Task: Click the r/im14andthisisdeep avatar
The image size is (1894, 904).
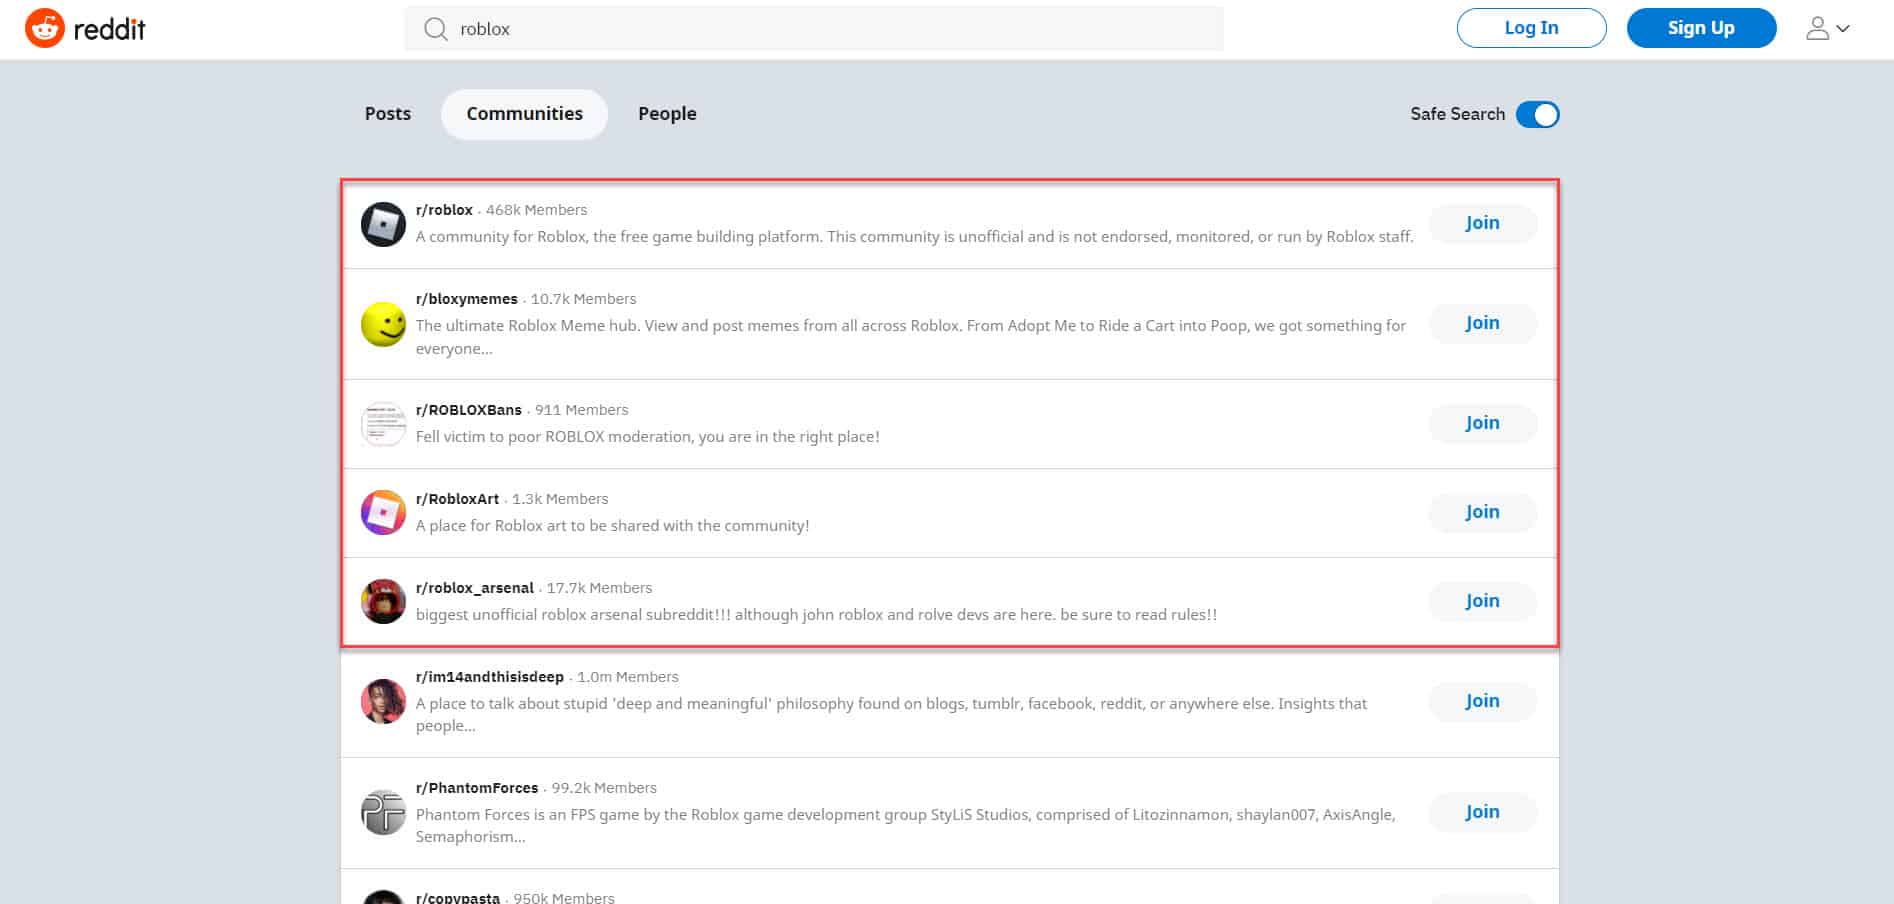Action: (x=383, y=702)
